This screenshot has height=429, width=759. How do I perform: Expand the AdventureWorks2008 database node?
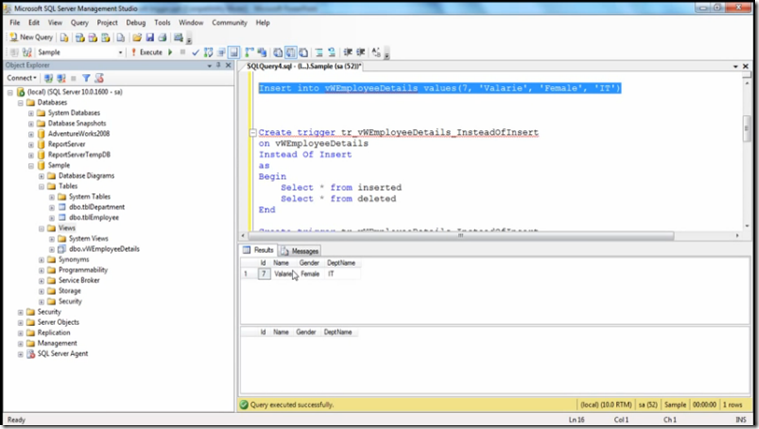(31, 134)
